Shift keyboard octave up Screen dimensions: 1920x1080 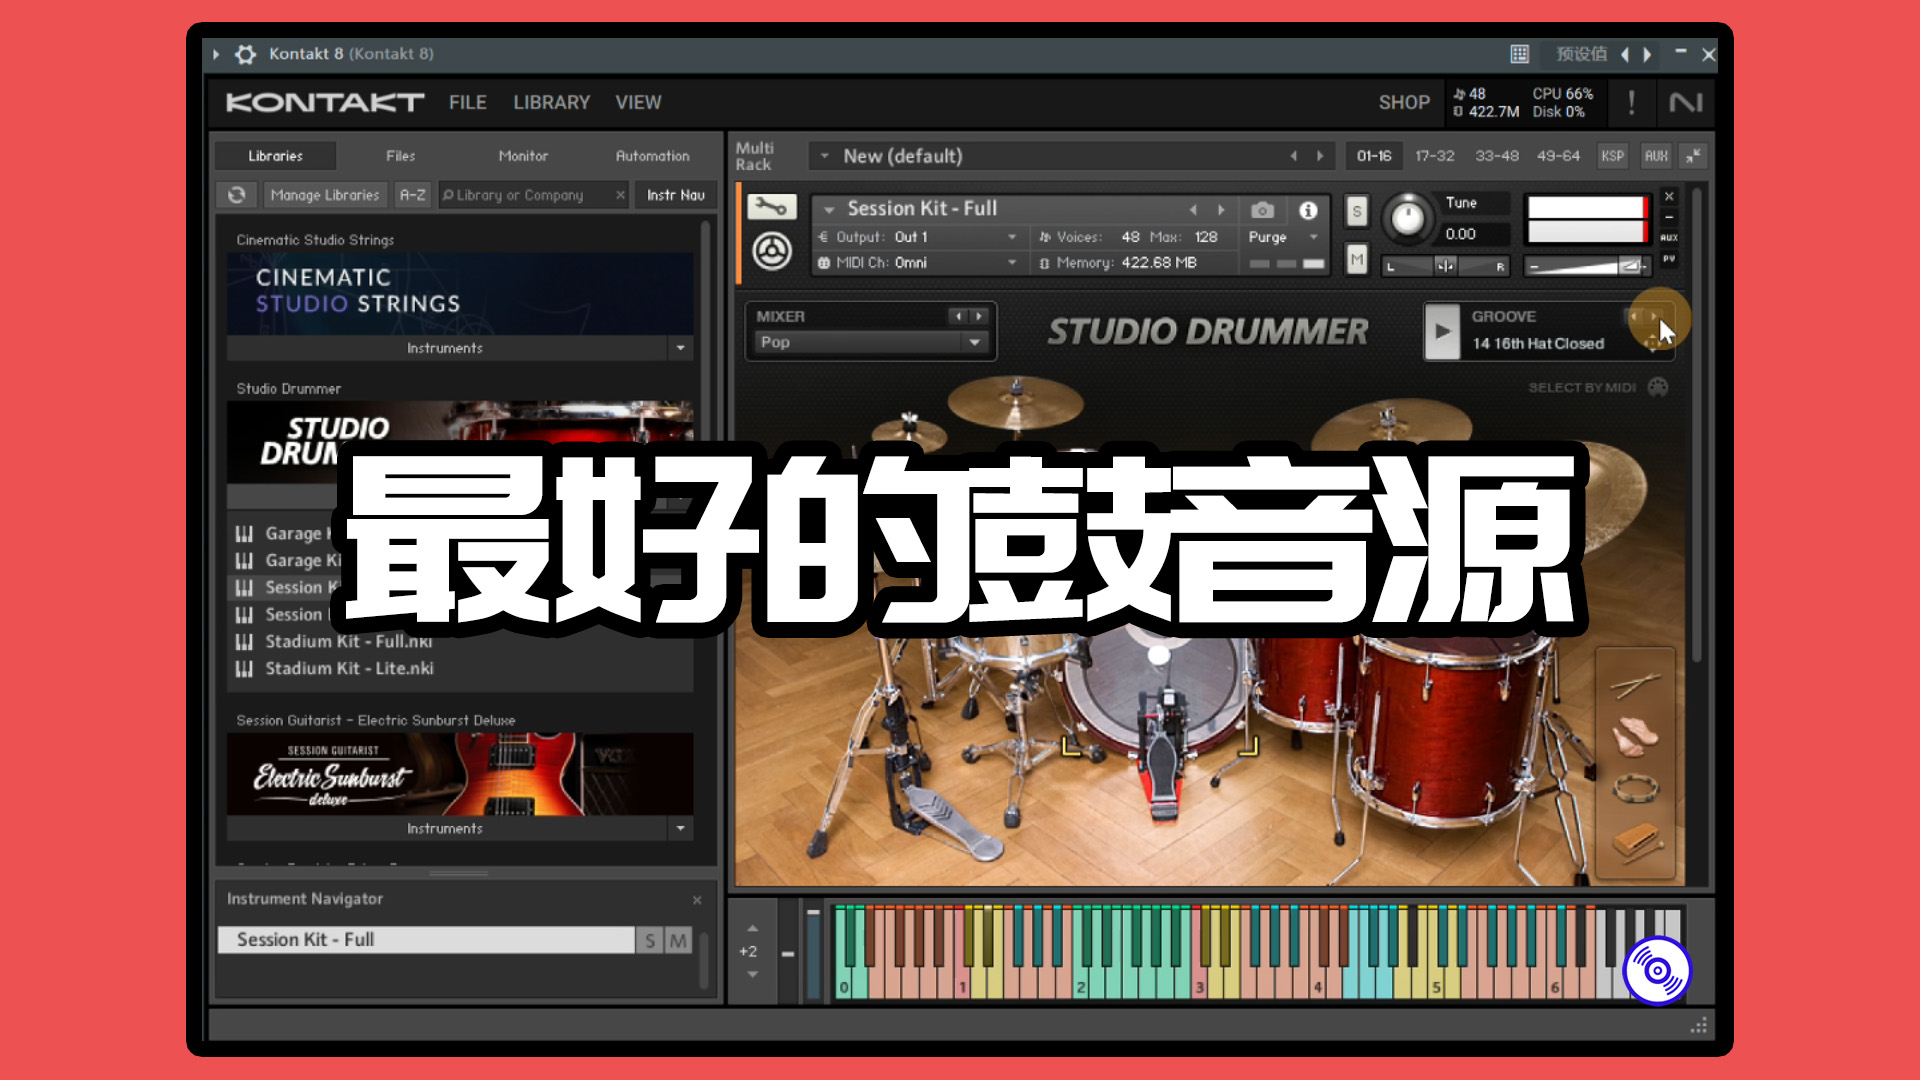click(752, 929)
